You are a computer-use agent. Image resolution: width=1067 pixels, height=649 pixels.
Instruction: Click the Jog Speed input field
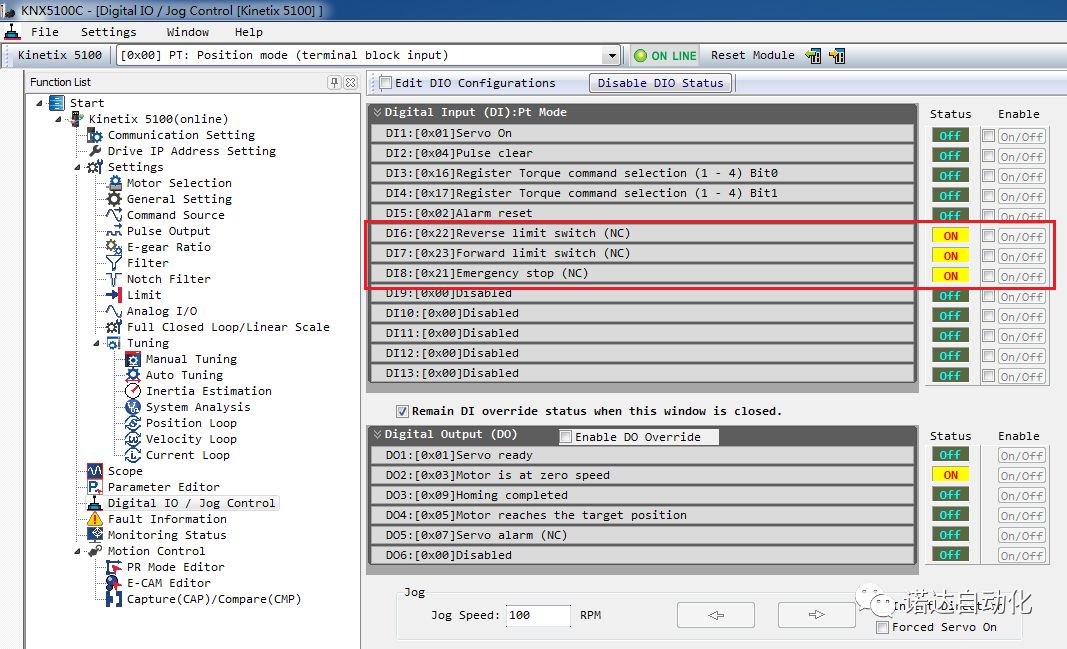click(x=538, y=615)
